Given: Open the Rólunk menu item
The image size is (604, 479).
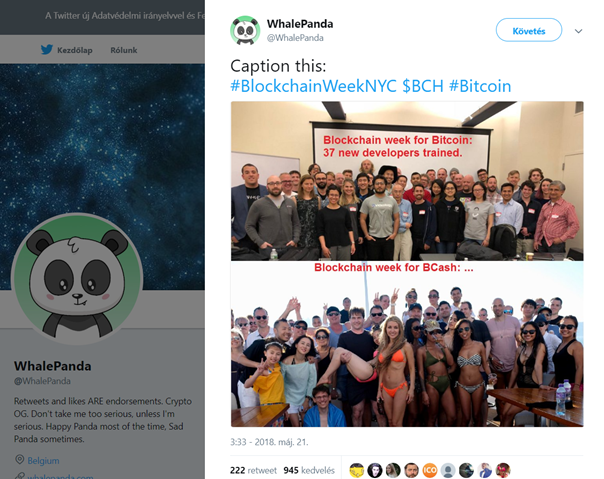Looking at the screenshot, I should (x=124, y=50).
